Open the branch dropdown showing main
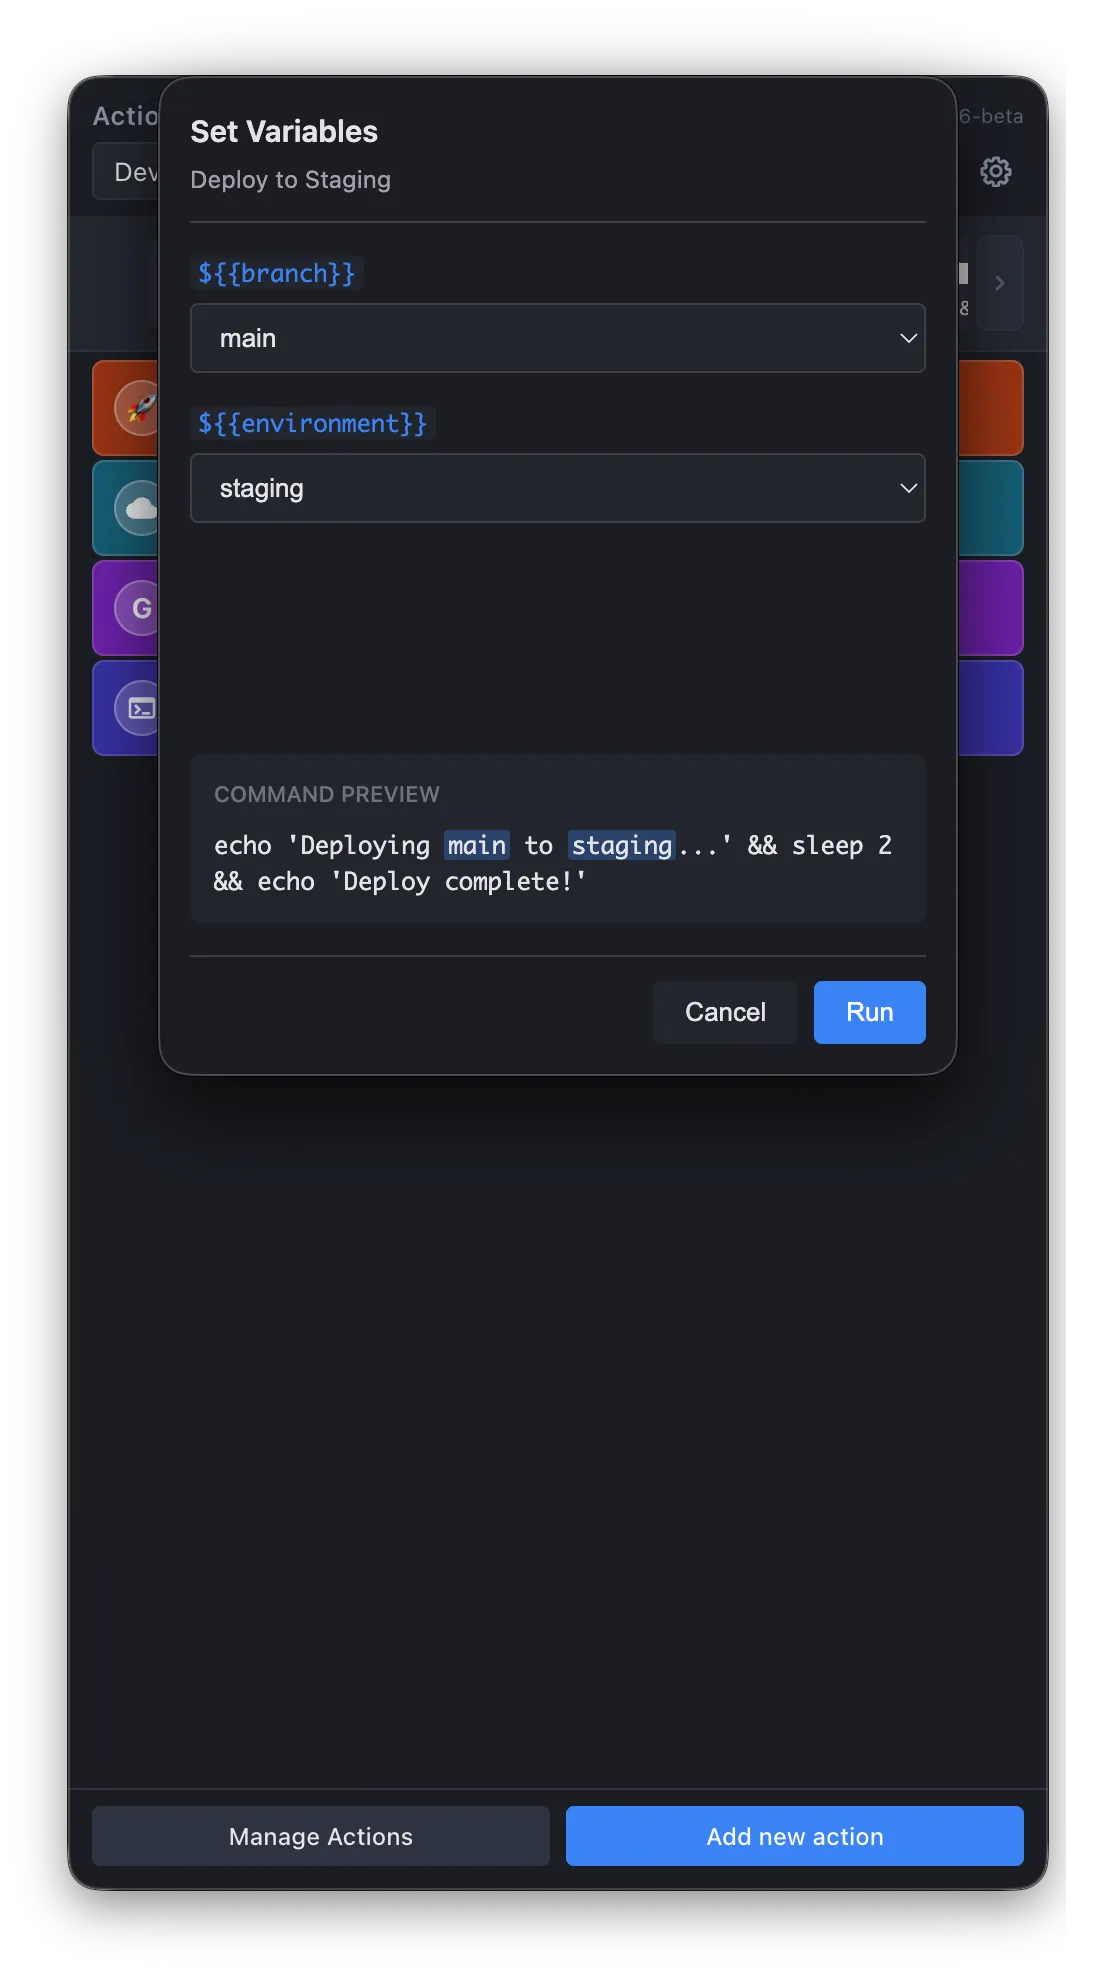Image resolution: width=1116 pixels, height=1974 pixels. (558, 338)
